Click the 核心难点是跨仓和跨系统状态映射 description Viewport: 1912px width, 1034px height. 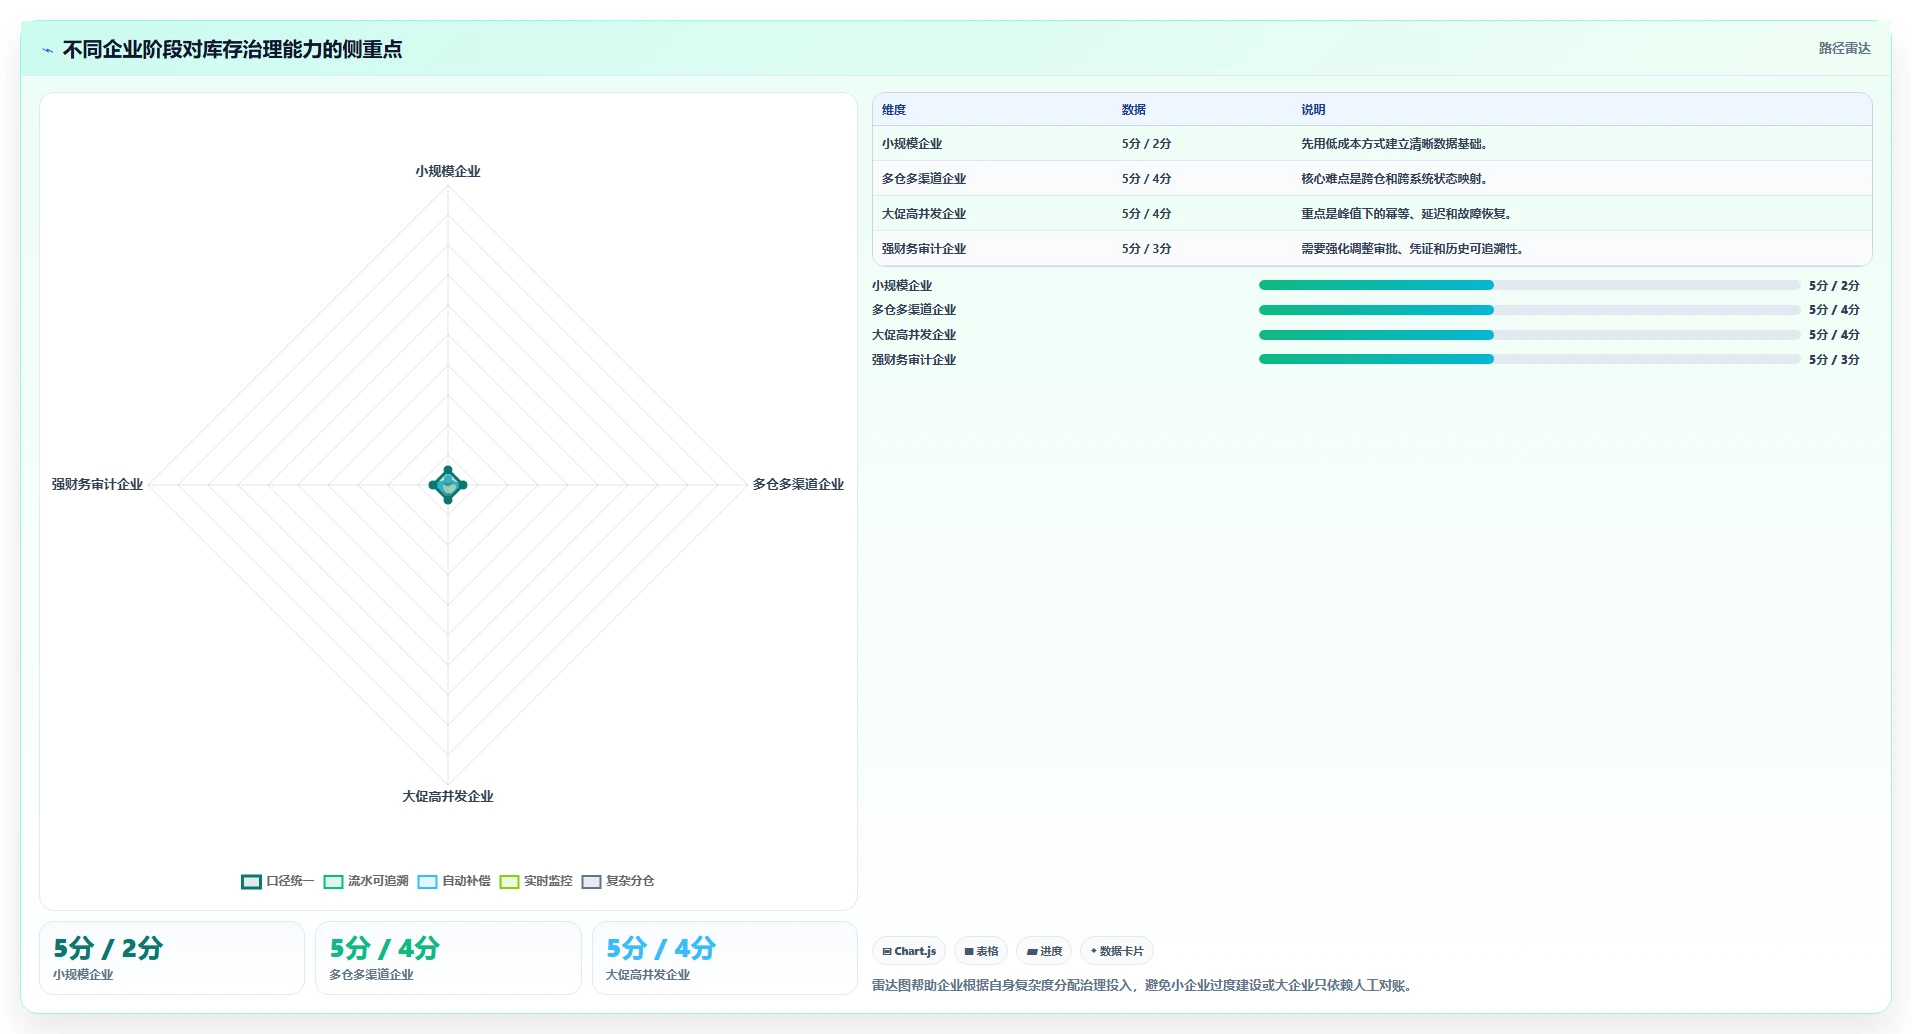click(x=1394, y=179)
